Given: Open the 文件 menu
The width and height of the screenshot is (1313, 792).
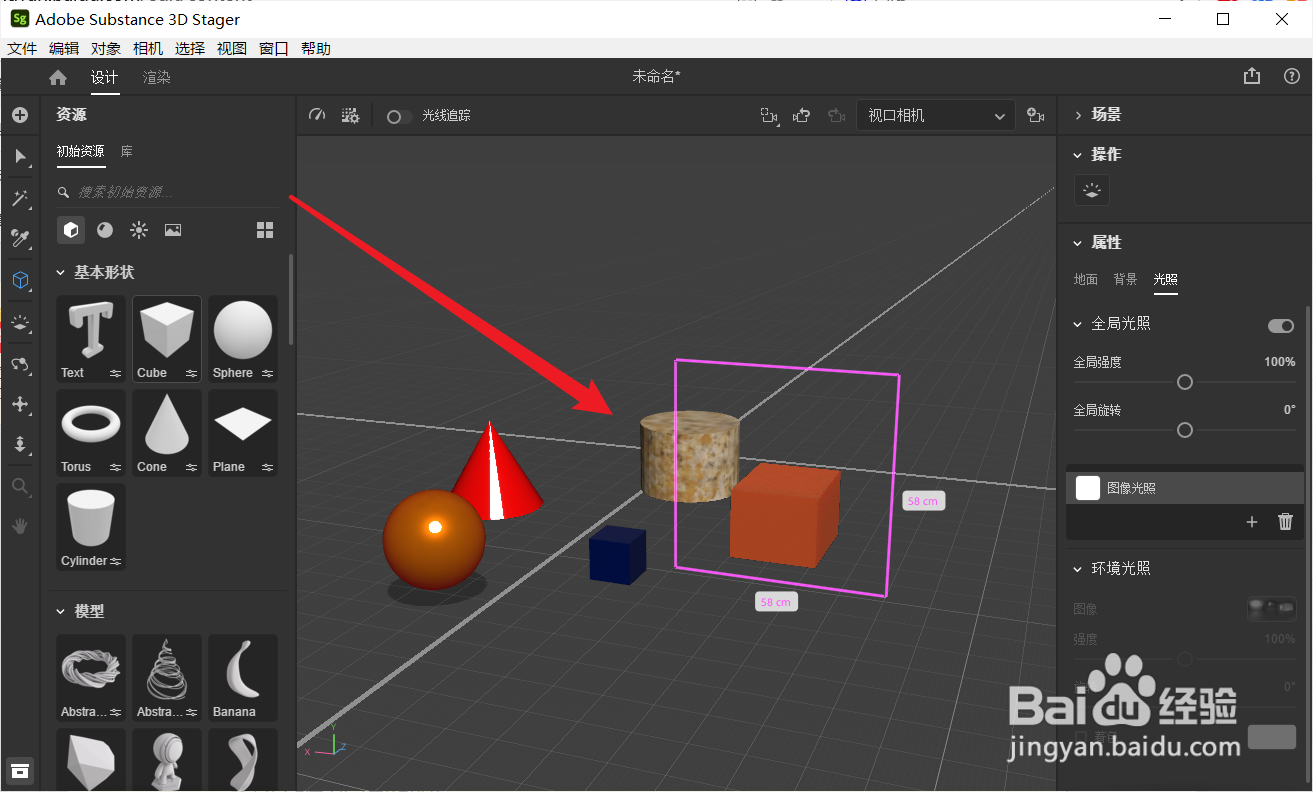Looking at the screenshot, I should pyautogui.click(x=22, y=48).
